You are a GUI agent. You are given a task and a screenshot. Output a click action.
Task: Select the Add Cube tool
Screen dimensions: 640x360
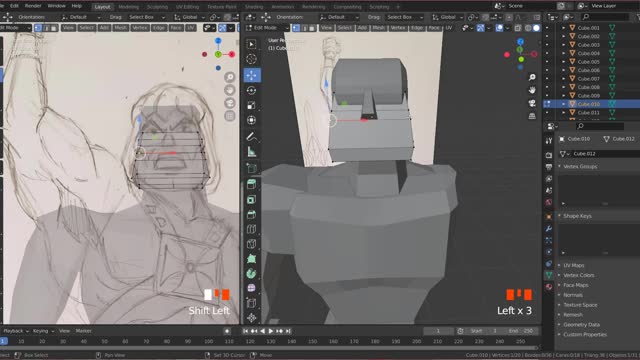pyautogui.click(x=251, y=168)
